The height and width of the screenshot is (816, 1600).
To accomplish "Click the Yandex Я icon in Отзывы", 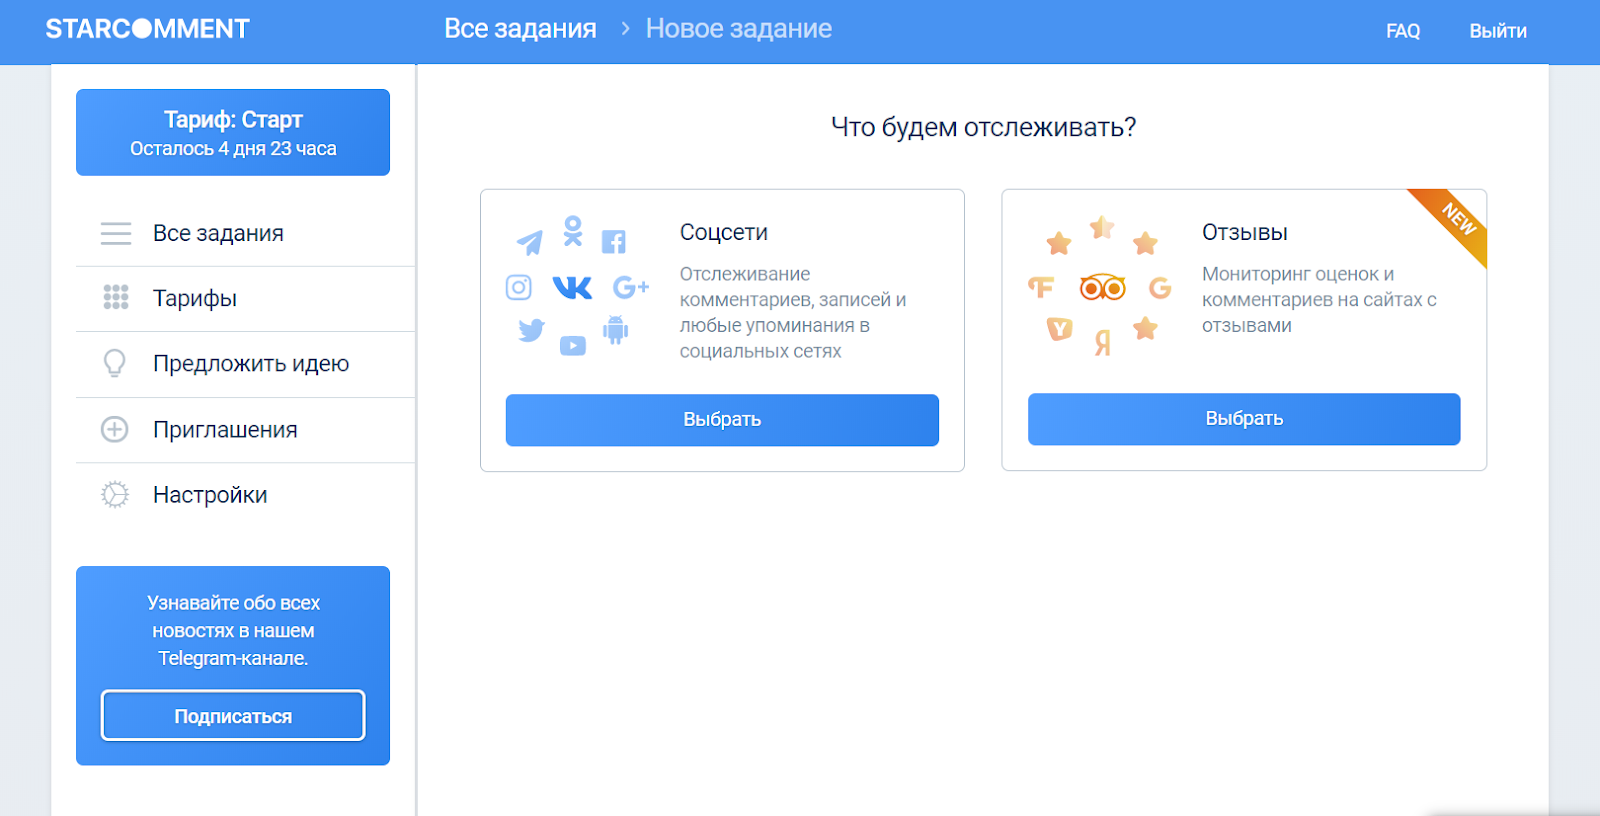I will pyautogui.click(x=1102, y=343).
